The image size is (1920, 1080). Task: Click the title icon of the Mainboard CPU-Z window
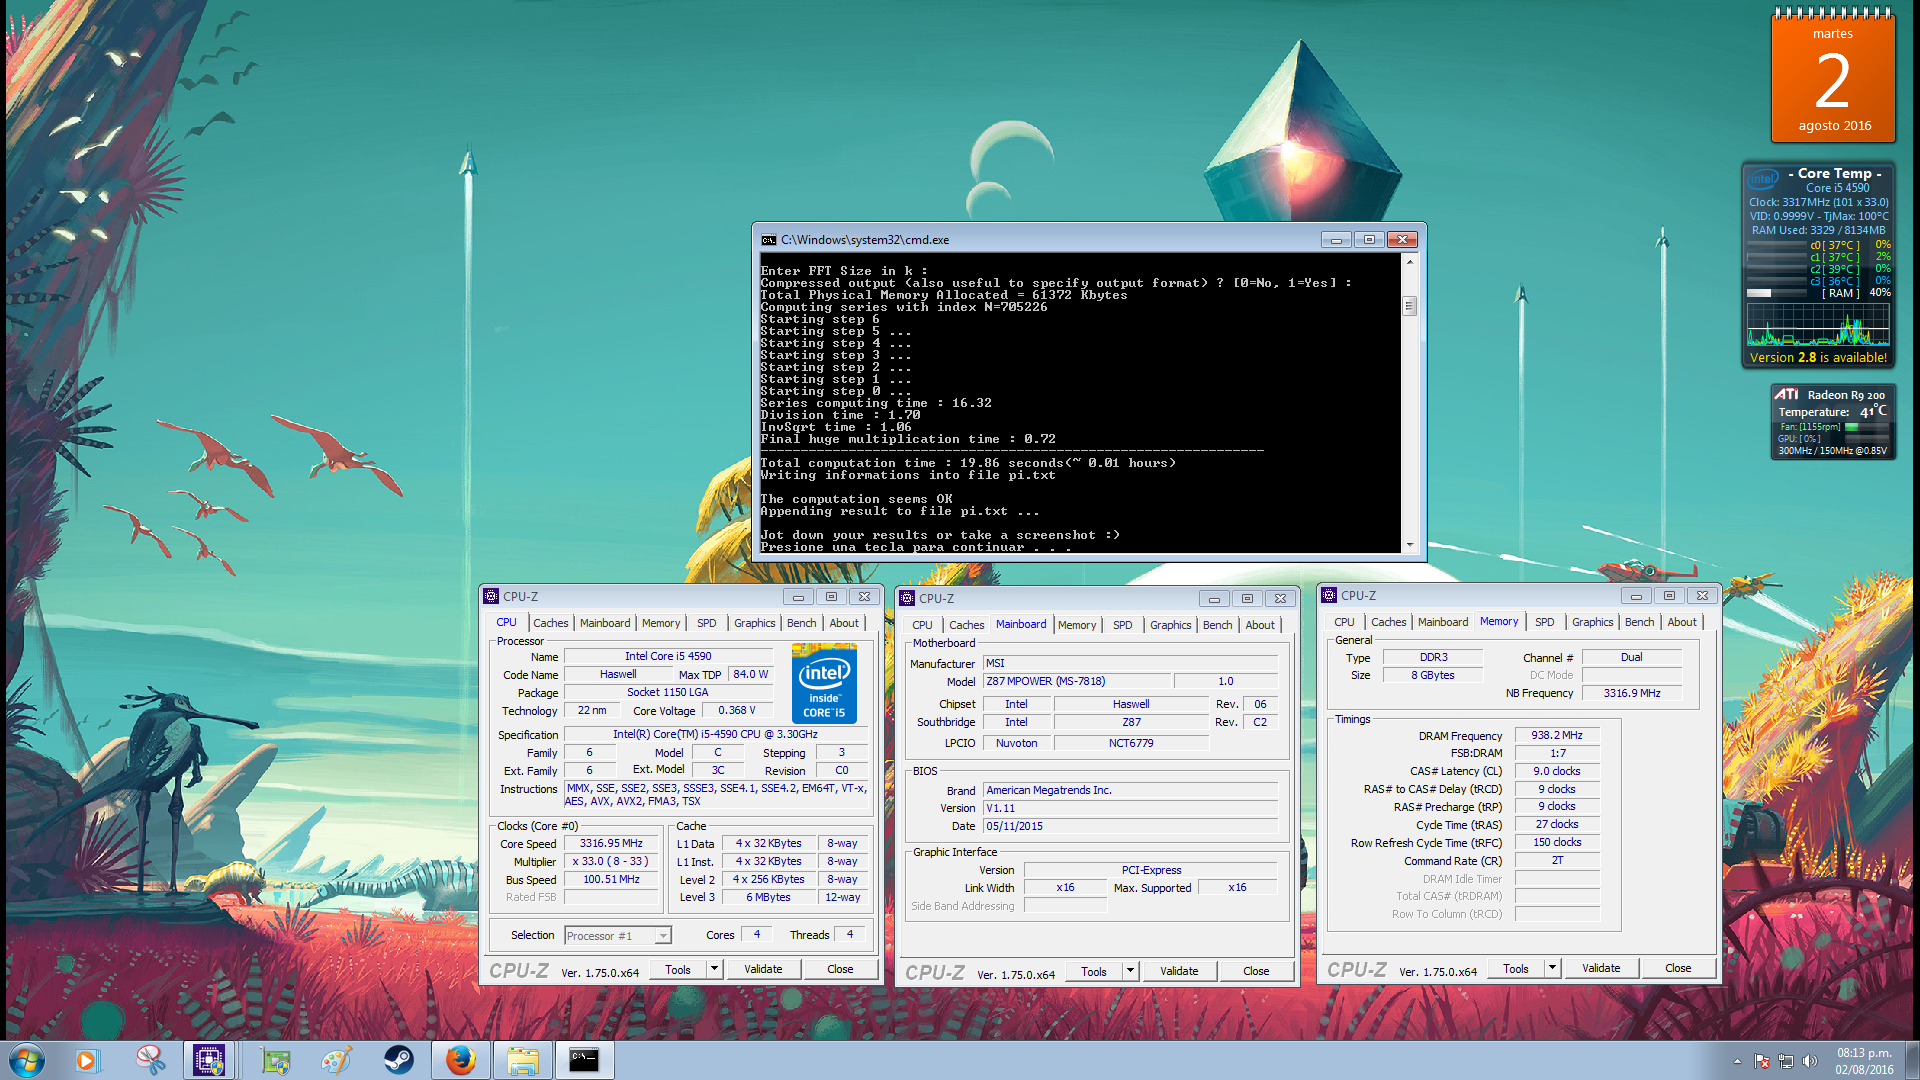click(x=907, y=598)
